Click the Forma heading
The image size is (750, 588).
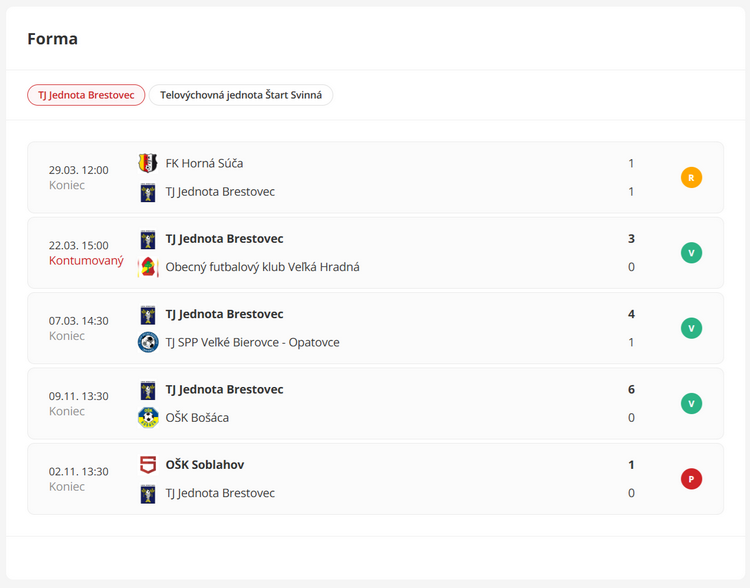click(x=53, y=39)
